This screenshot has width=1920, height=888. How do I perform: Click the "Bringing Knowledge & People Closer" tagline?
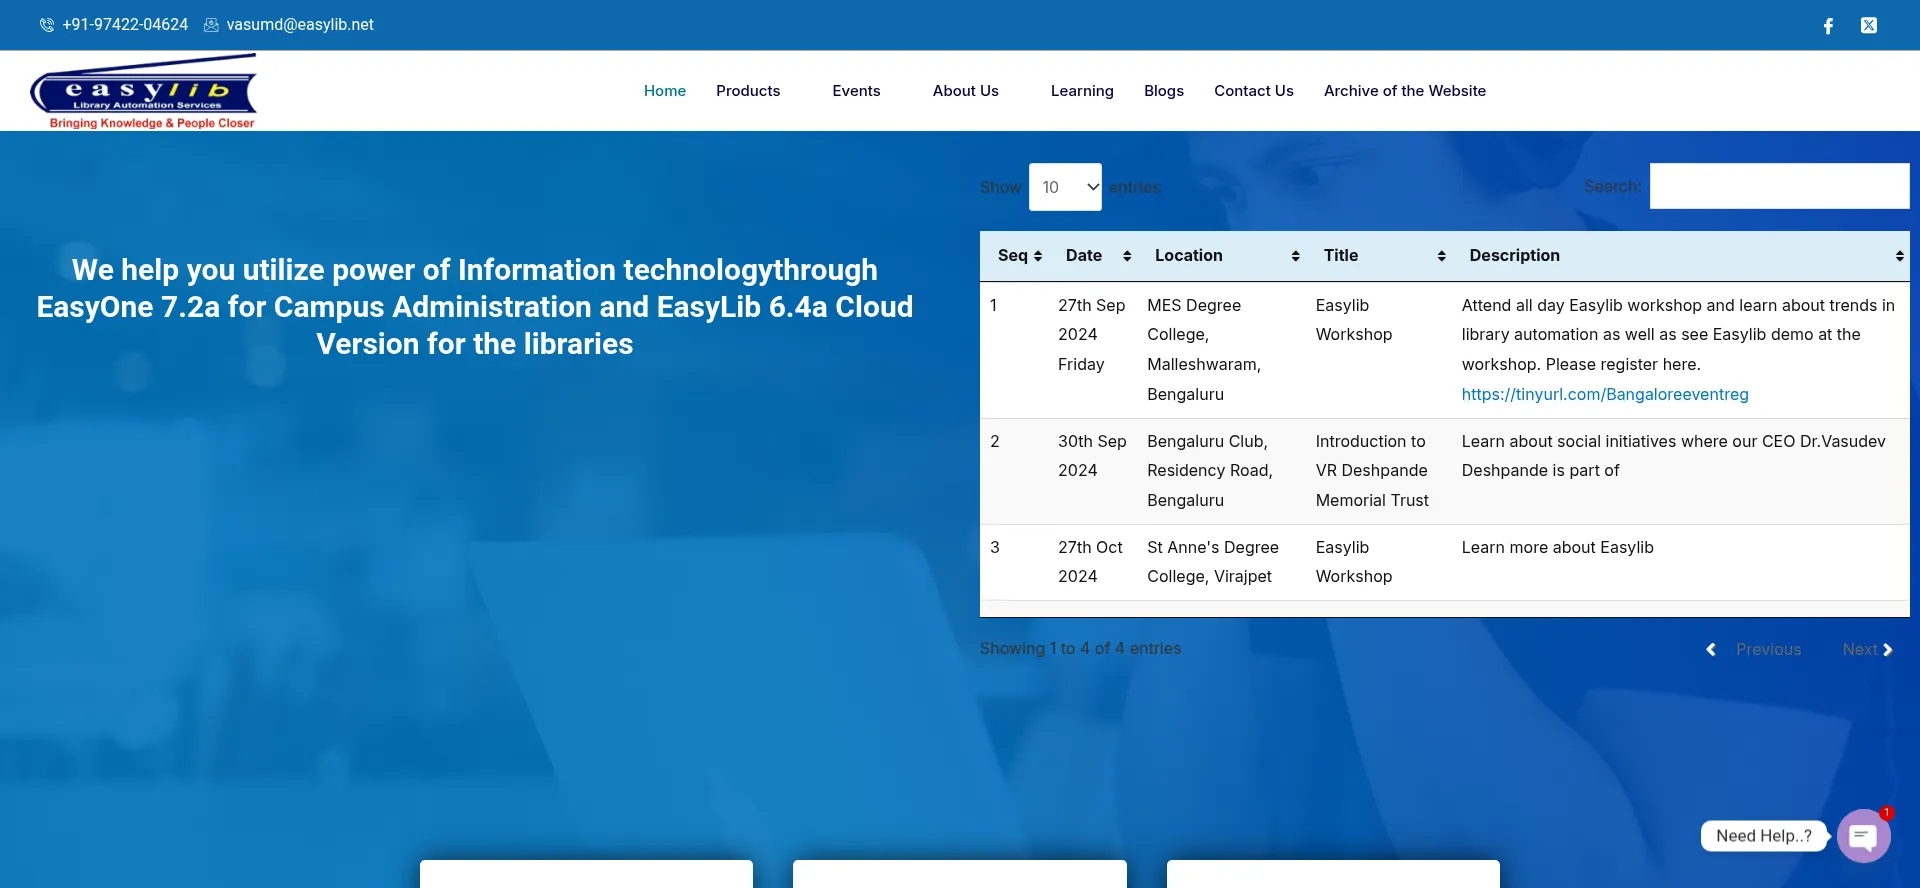point(152,123)
